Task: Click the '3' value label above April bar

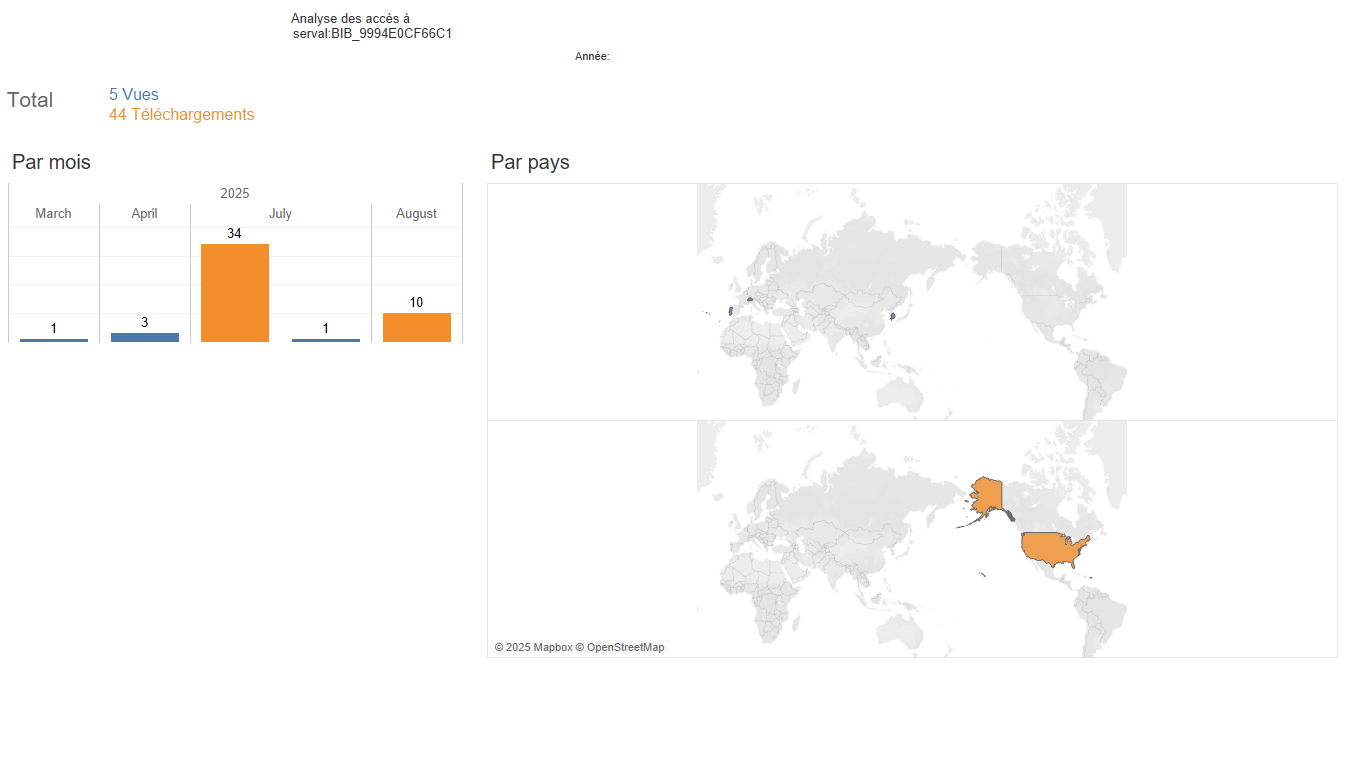Action: (145, 322)
